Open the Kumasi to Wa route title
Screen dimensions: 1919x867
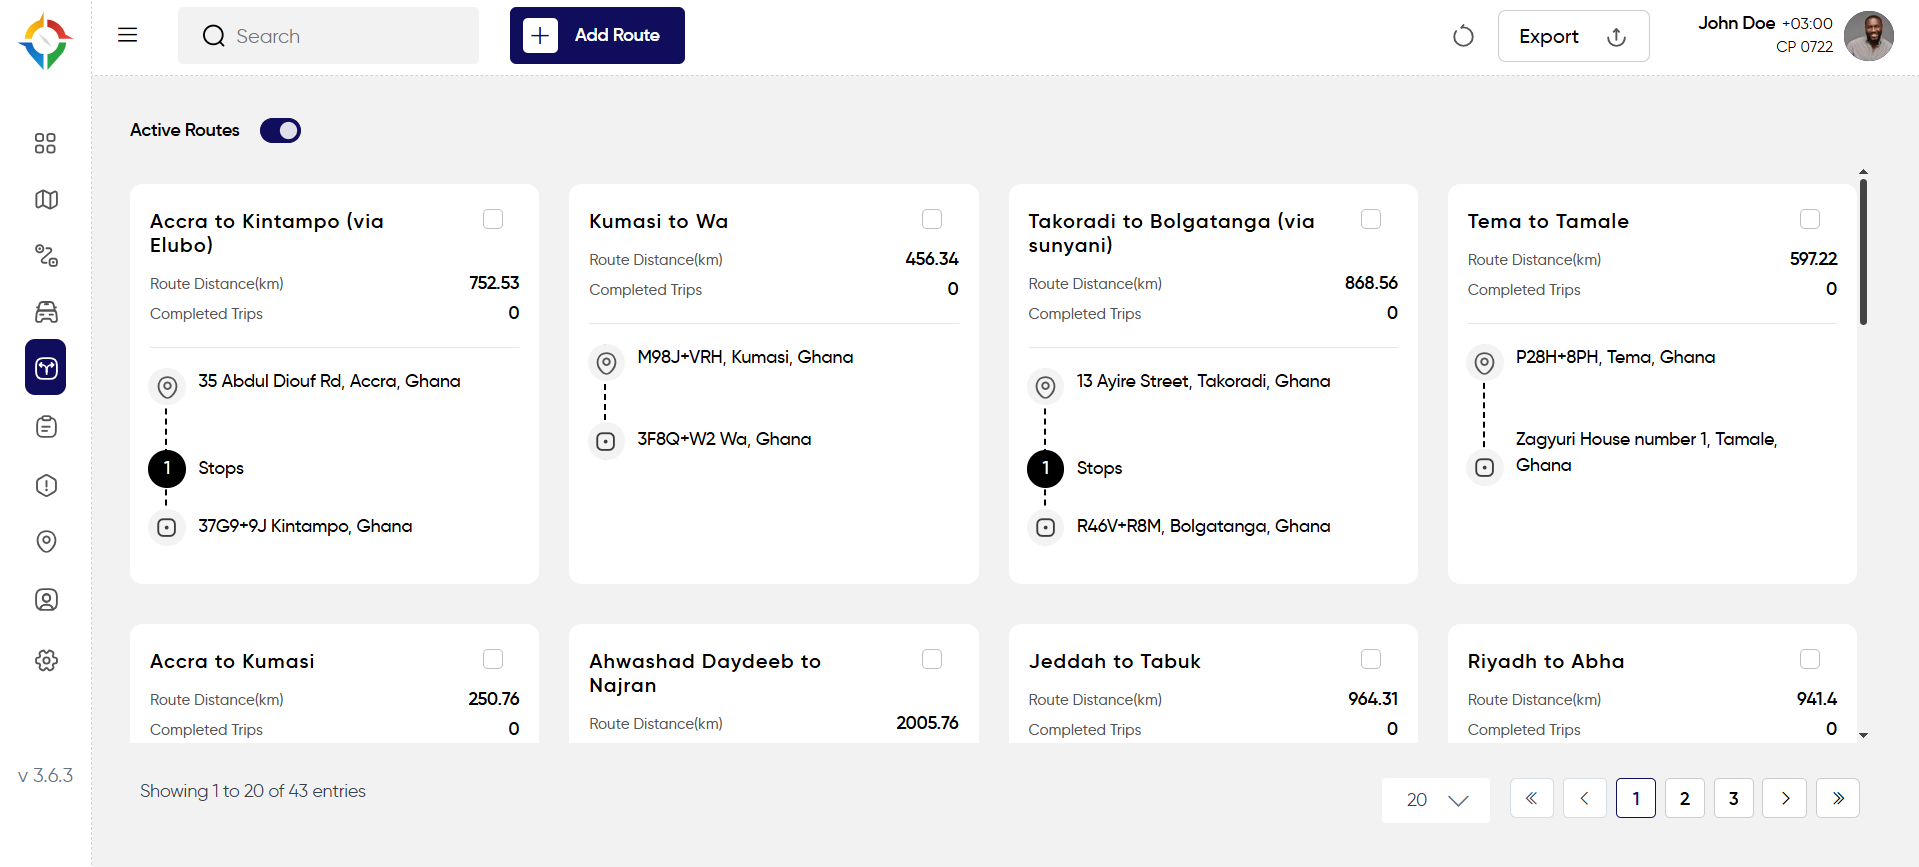658,221
